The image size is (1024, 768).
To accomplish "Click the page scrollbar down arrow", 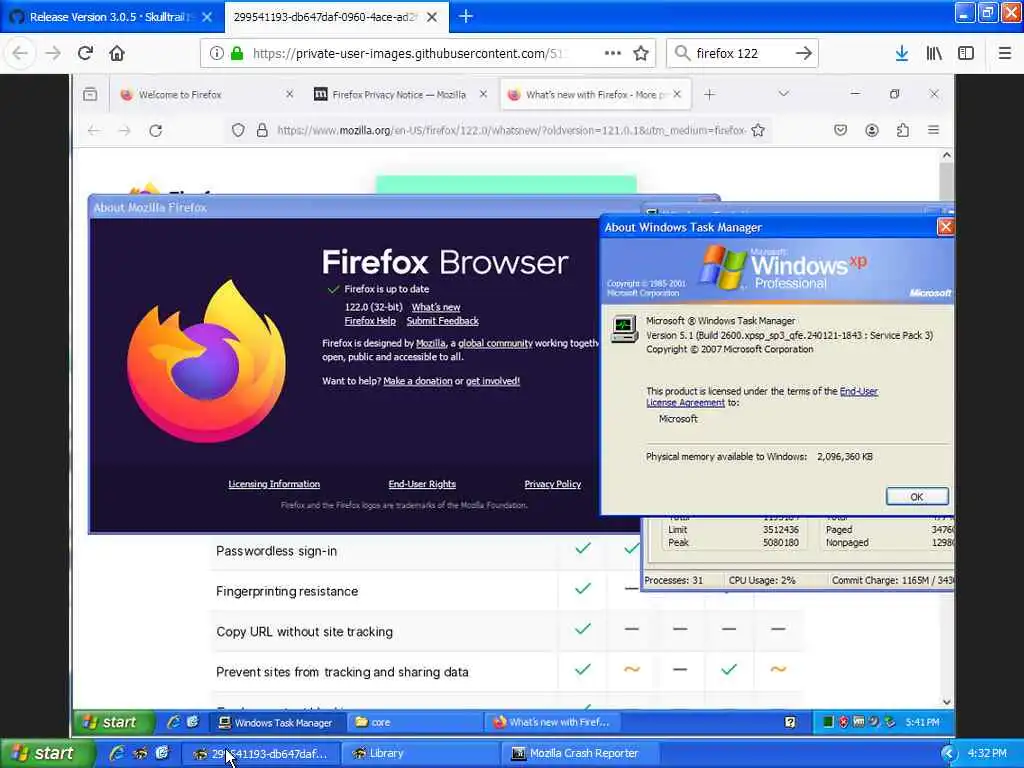I will [x=946, y=702].
